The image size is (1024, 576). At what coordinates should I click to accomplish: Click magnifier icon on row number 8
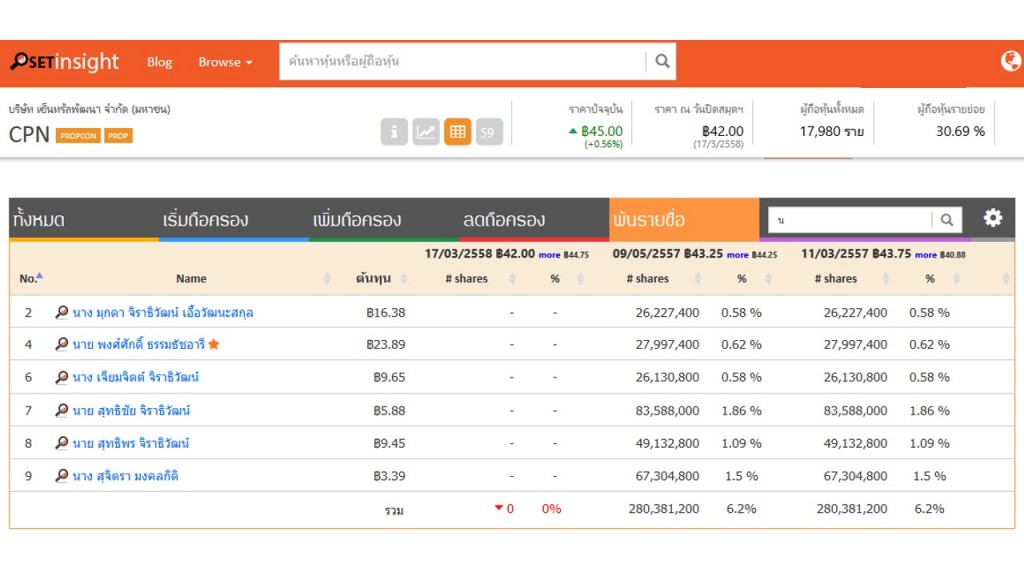point(61,443)
